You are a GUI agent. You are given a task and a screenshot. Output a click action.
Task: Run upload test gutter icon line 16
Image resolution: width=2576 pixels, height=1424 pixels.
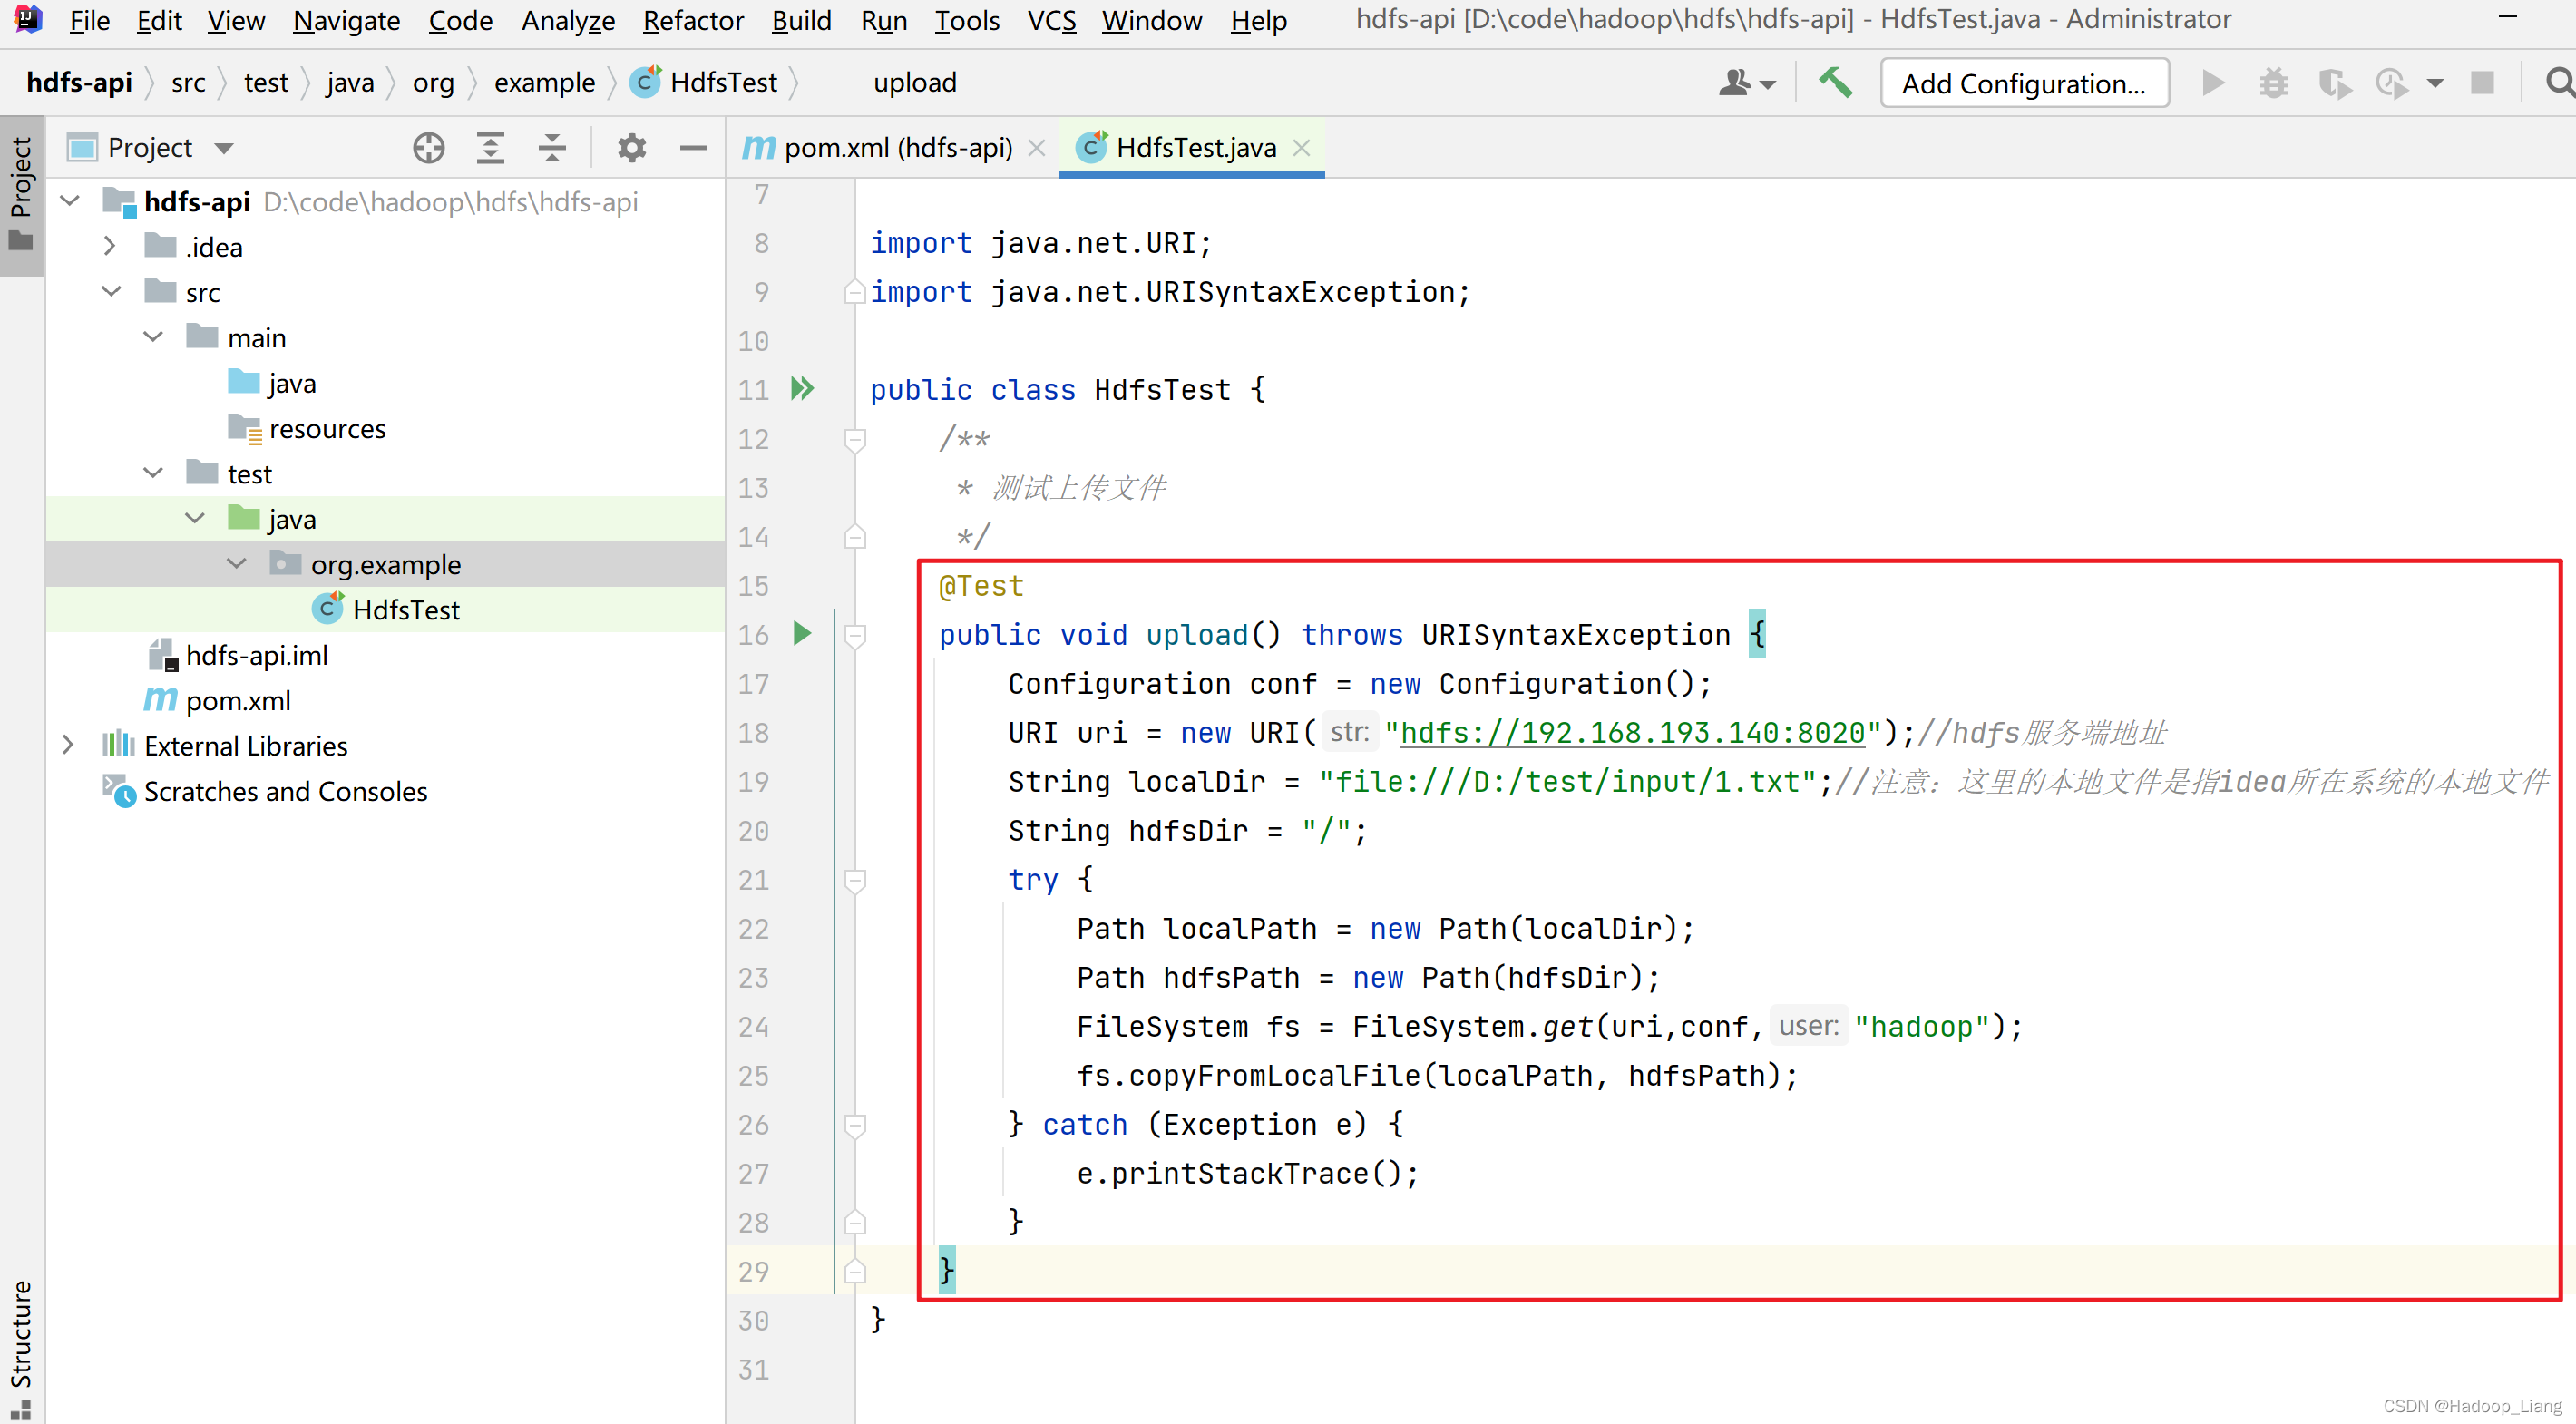802,633
